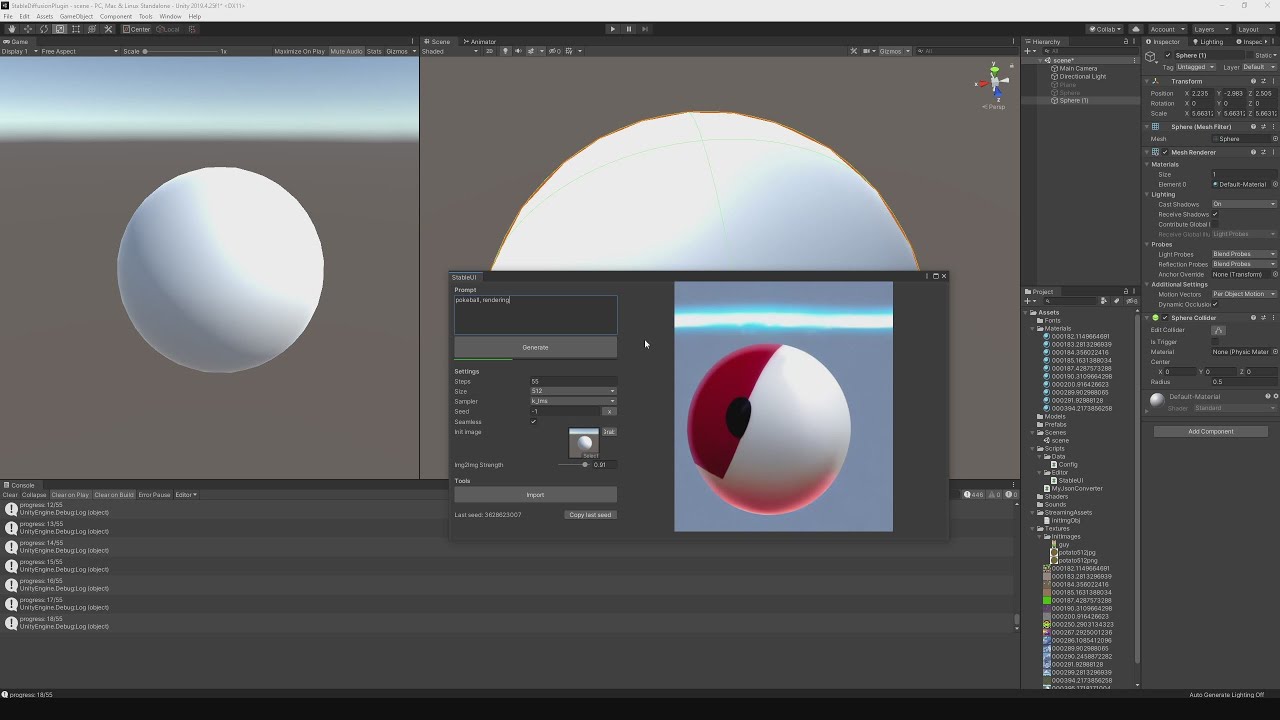Disable the Mesh Renderer component checkbox
Screen dimensions: 1280x720
[1165, 152]
